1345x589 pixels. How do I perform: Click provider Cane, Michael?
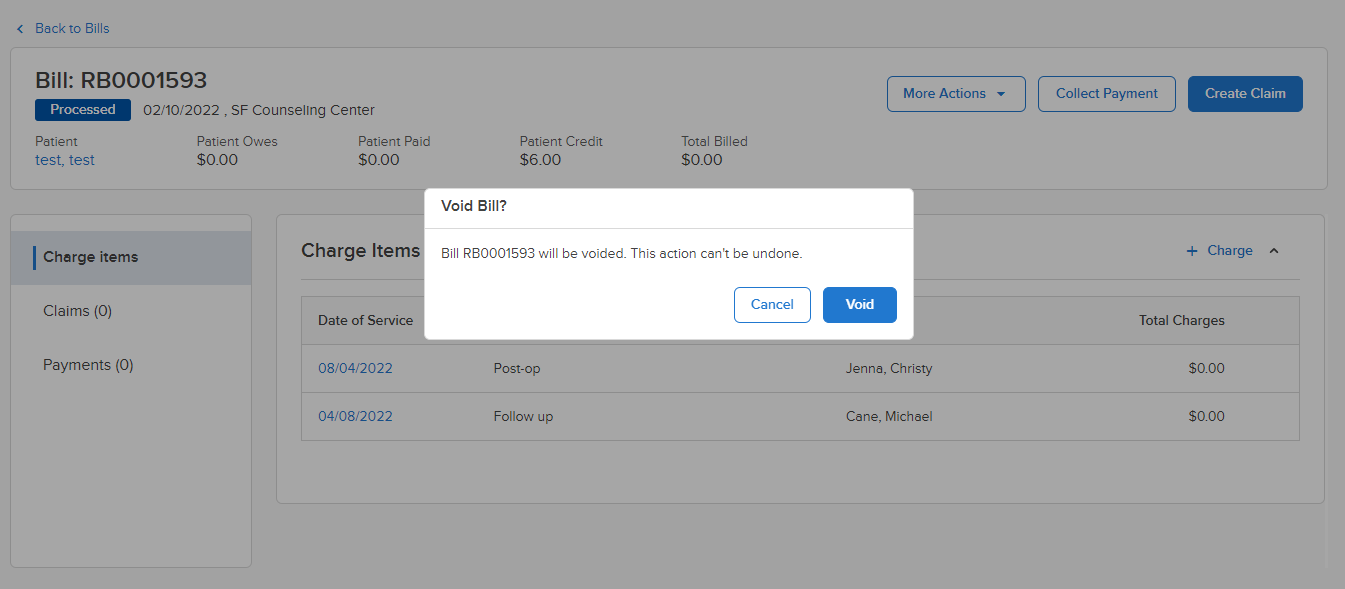click(889, 416)
